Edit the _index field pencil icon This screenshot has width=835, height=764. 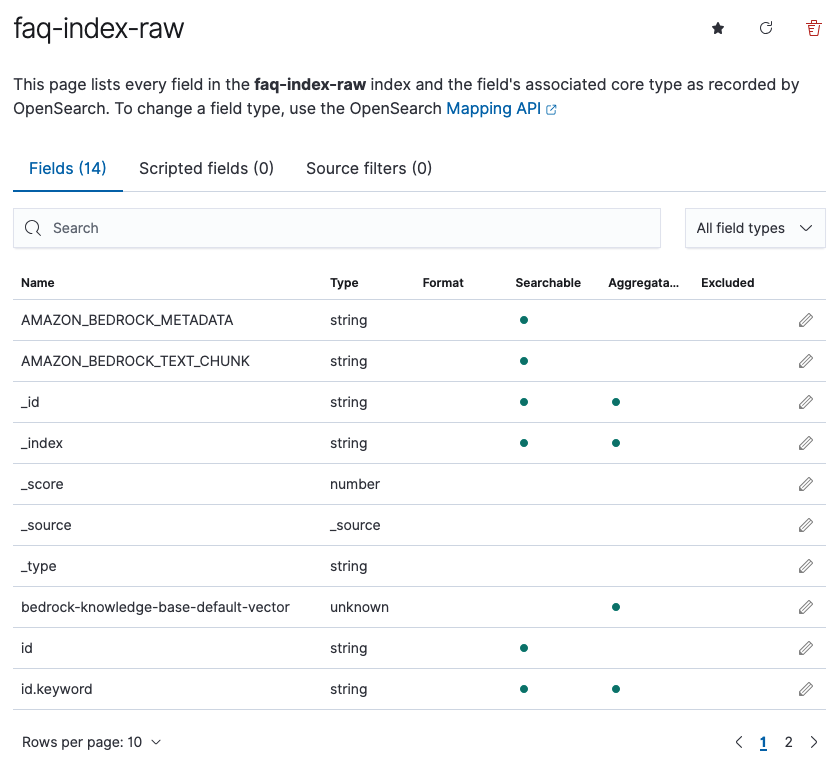tap(806, 443)
